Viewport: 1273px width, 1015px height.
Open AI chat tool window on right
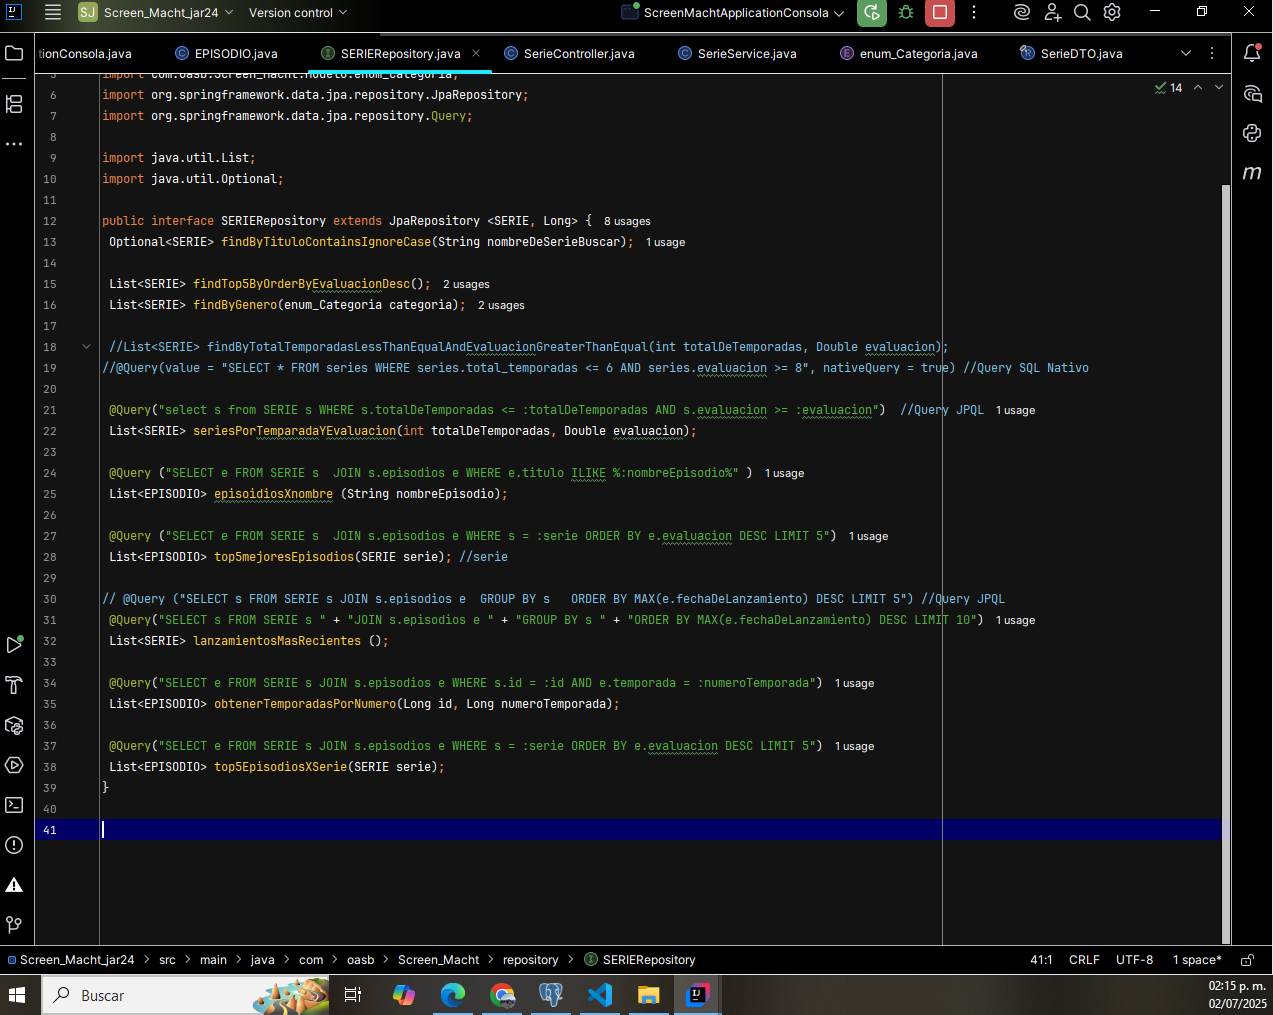[1252, 94]
